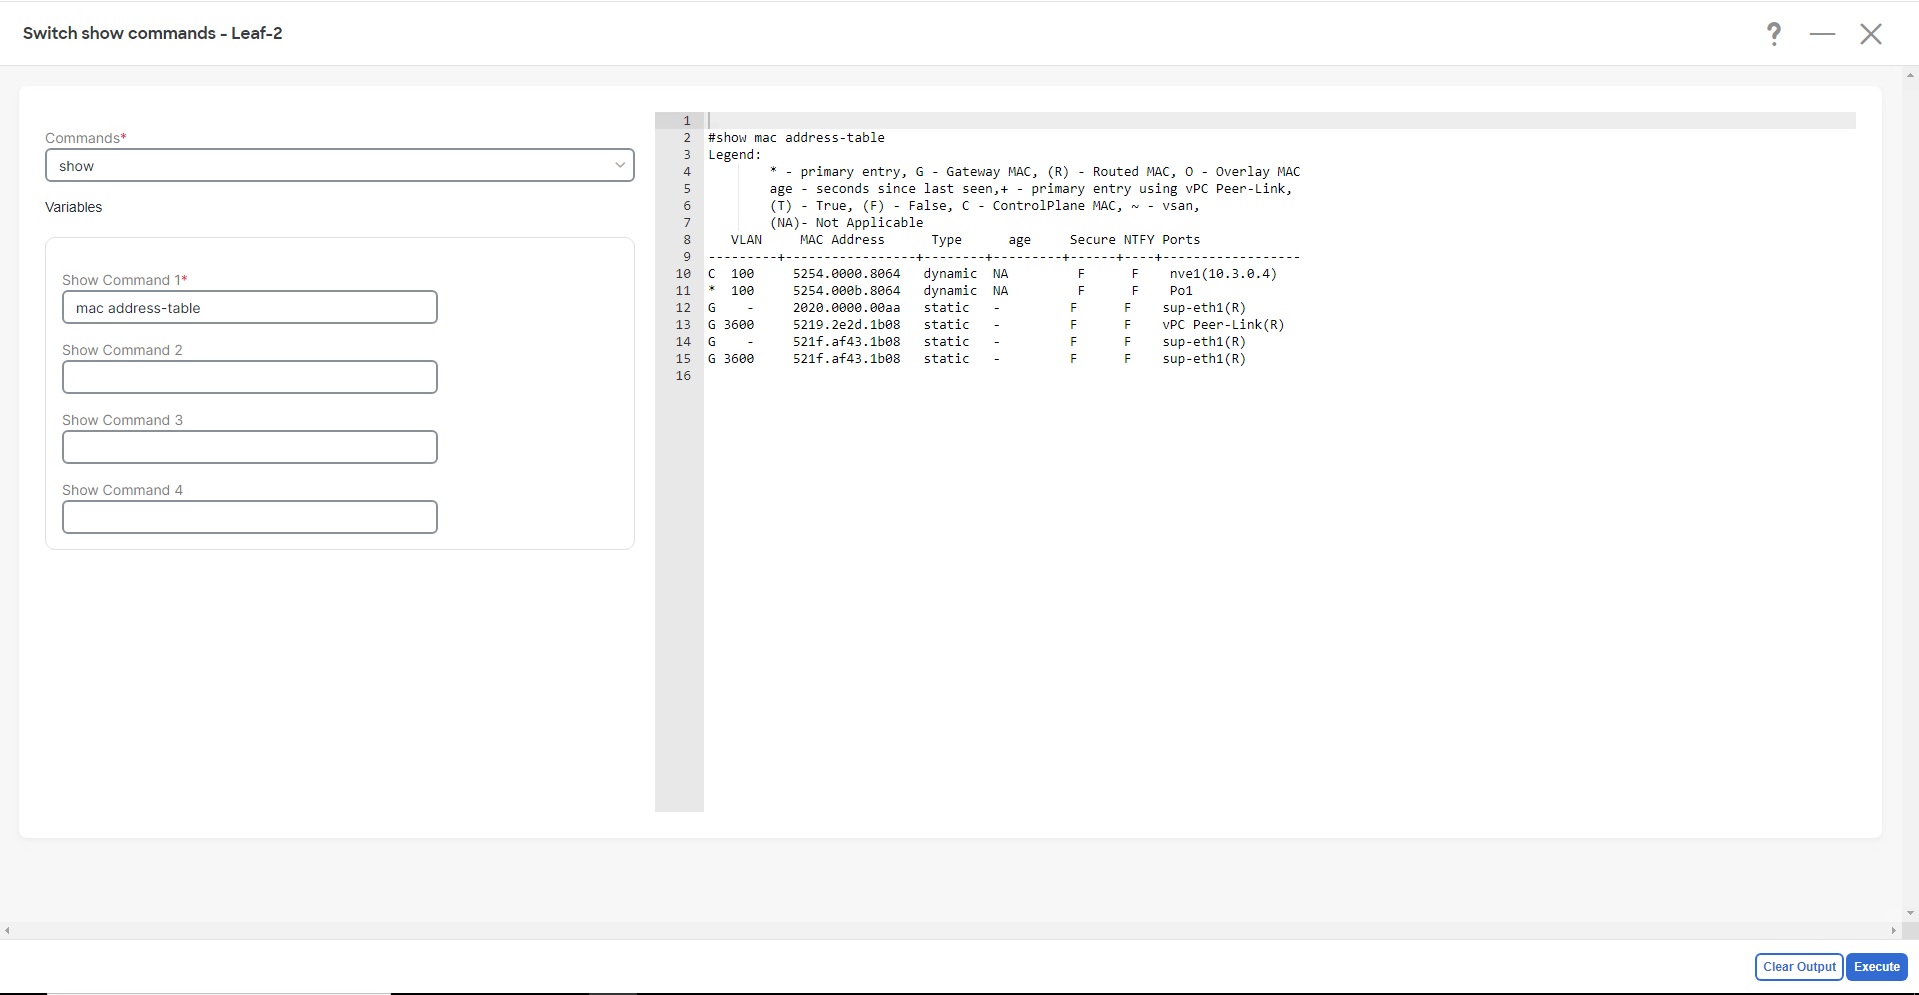The width and height of the screenshot is (1919, 995).
Task: Select MAC address 5254.0000.8064 in output
Action: (x=846, y=274)
